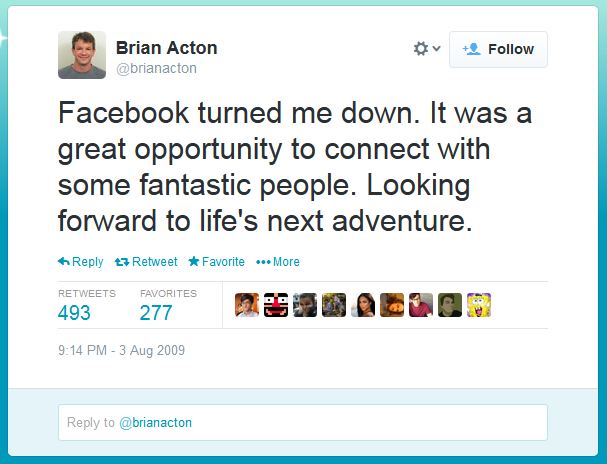
Task: Click the Brian Acton name link
Action: click(x=166, y=48)
